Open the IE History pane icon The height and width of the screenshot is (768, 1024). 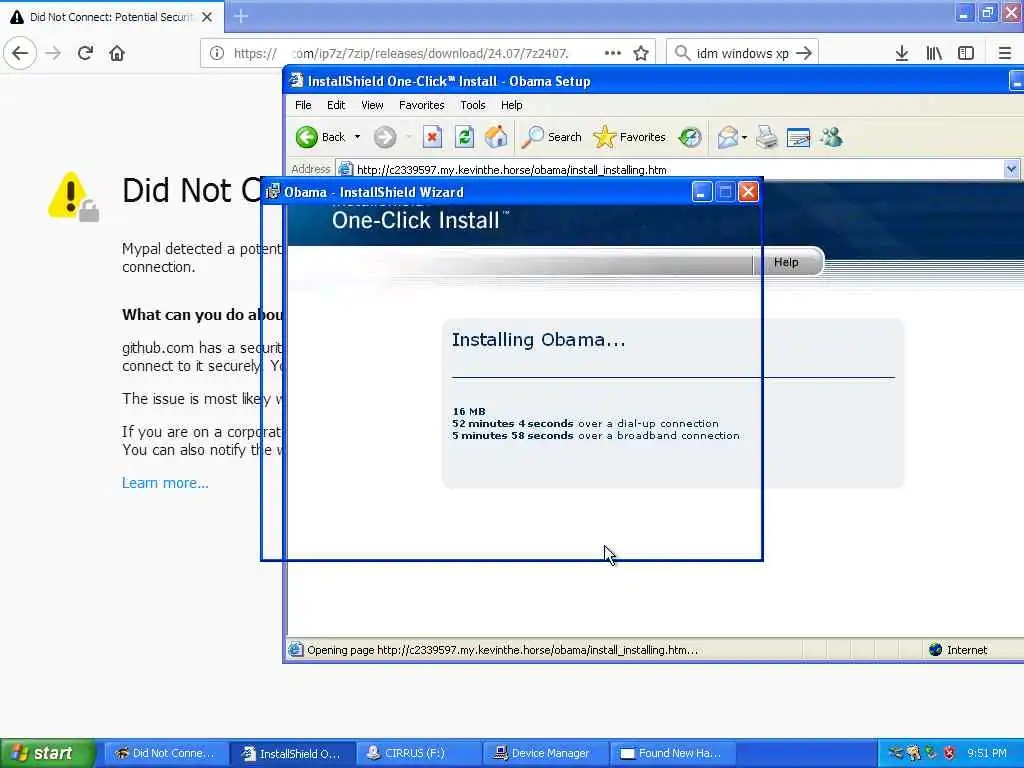point(690,137)
